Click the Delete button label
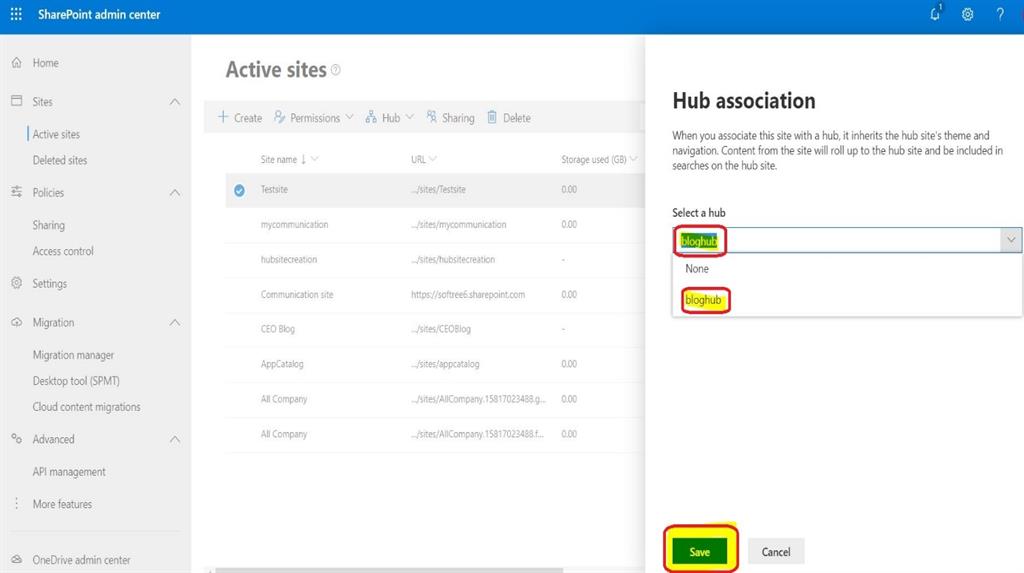Image resolution: width=1024 pixels, height=573 pixels. click(517, 118)
